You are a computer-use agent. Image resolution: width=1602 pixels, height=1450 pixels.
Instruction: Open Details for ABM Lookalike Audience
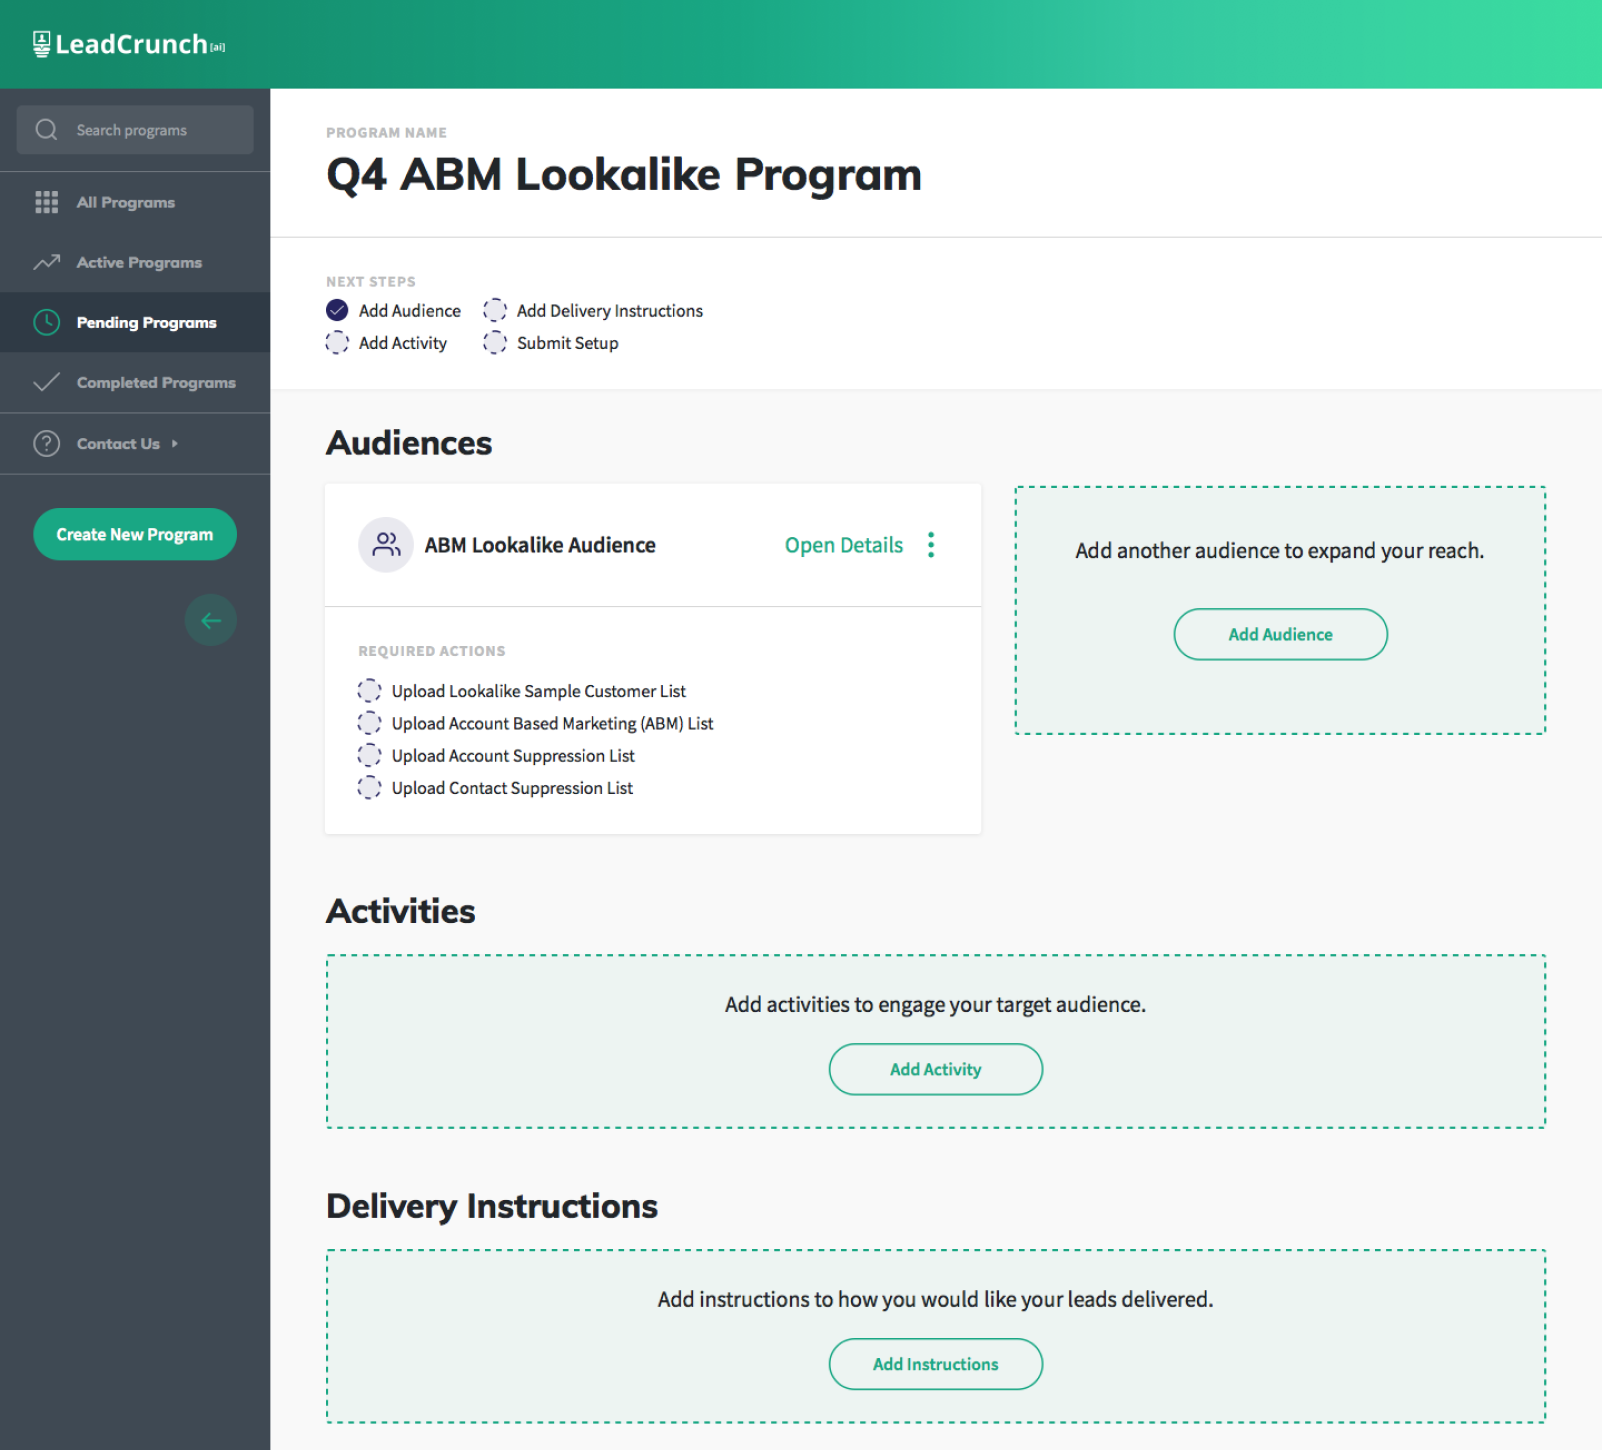click(844, 545)
